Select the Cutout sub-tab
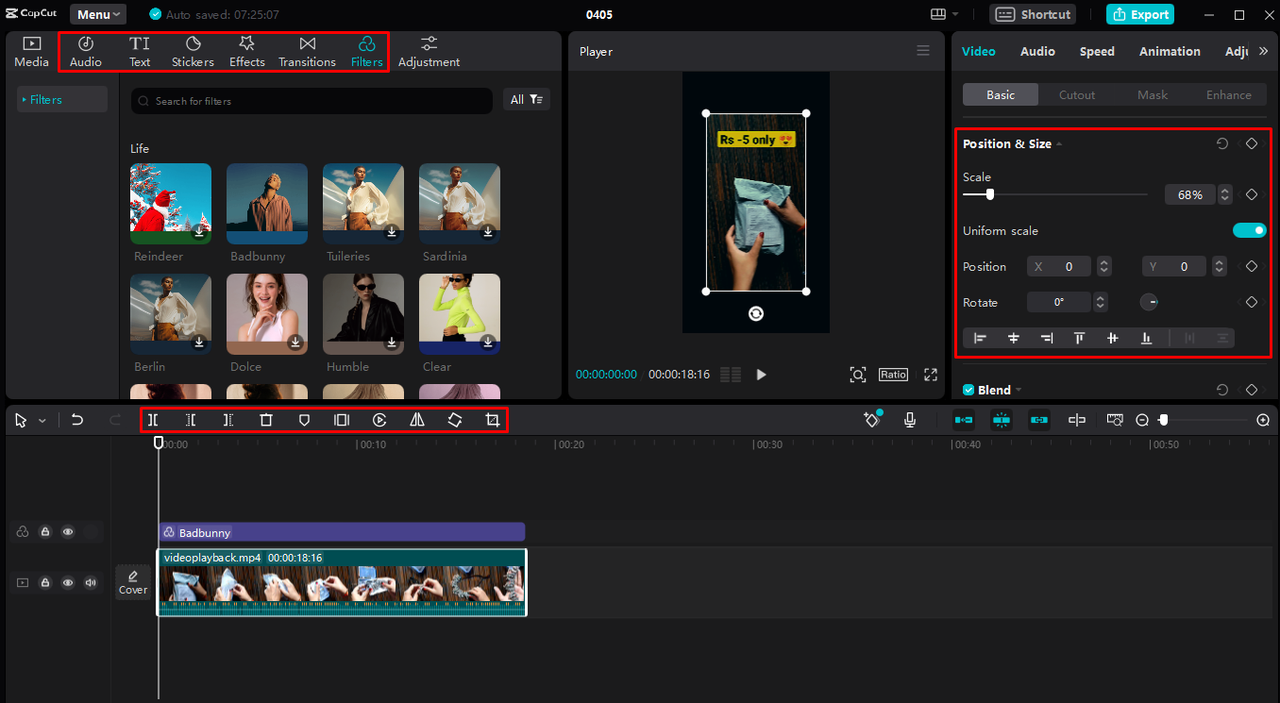Screen dimensions: 1280x703 click(1077, 95)
